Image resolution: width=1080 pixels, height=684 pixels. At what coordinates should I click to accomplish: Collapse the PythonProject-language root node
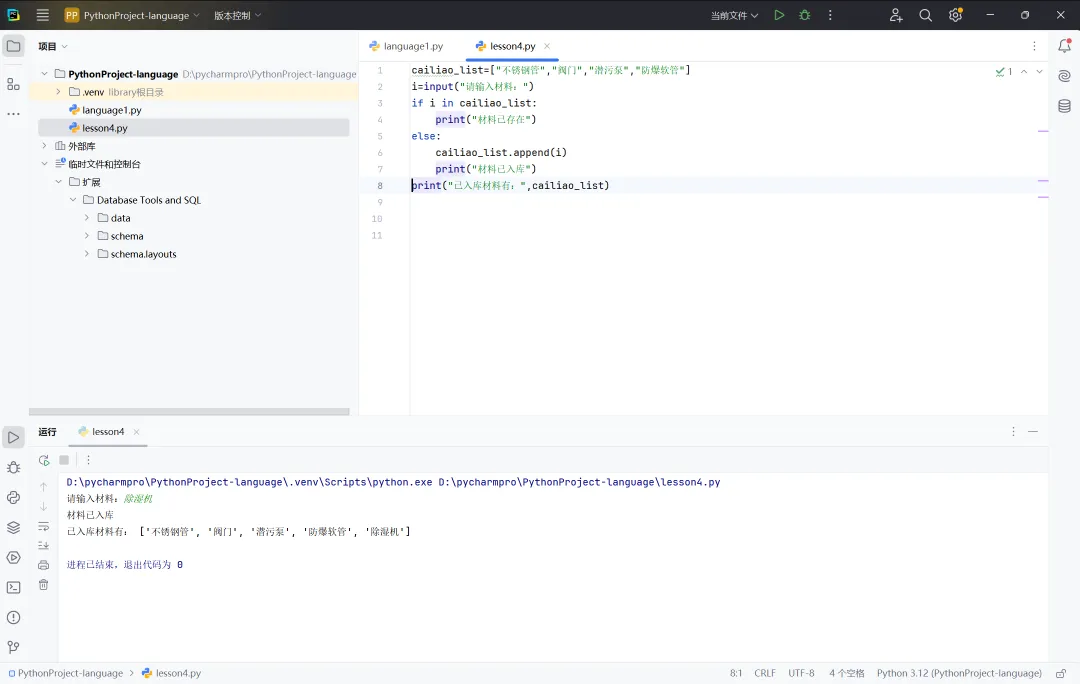(x=45, y=74)
